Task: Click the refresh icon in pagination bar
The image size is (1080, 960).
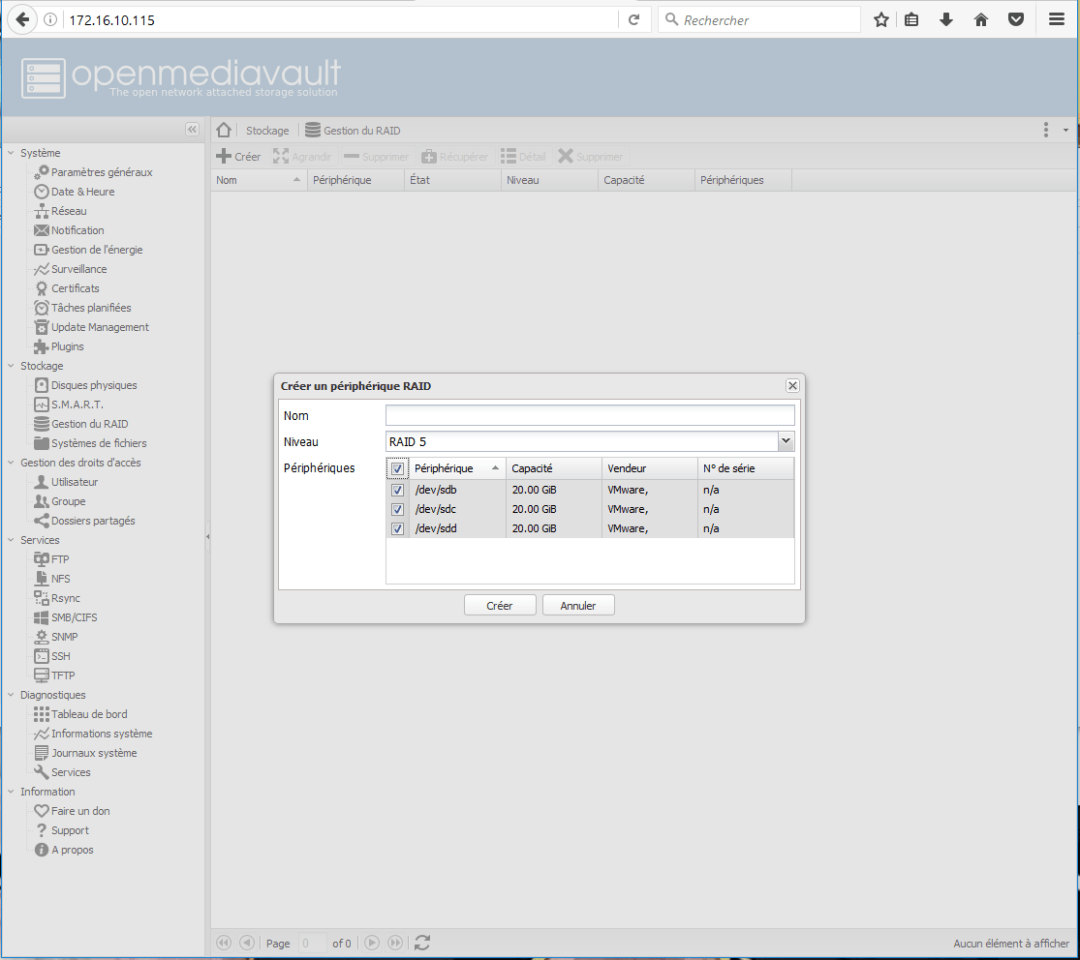Action: (x=422, y=943)
